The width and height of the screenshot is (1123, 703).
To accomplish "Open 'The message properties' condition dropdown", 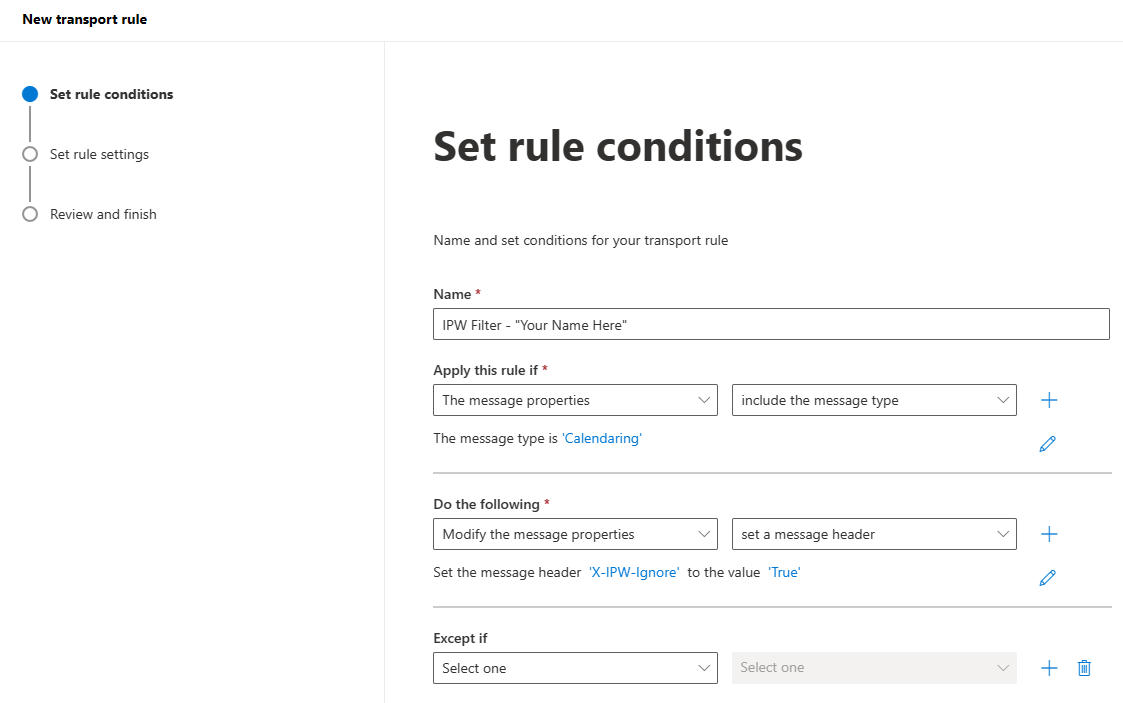I will [575, 400].
